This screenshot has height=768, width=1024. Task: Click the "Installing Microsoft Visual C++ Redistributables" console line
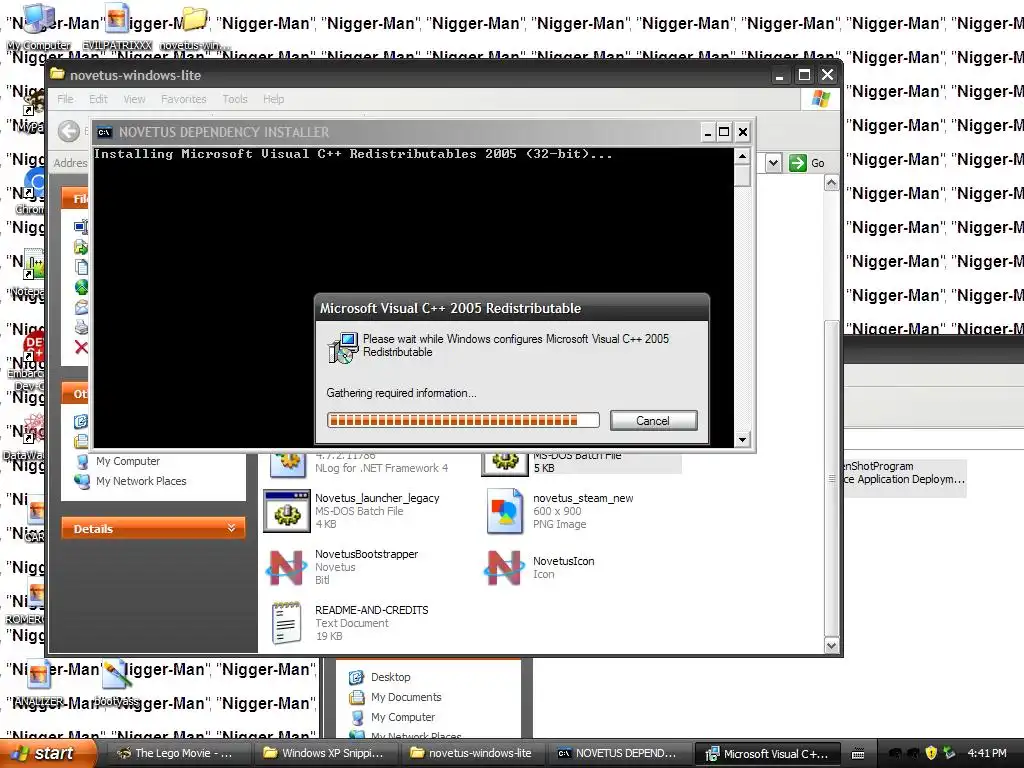coord(353,154)
